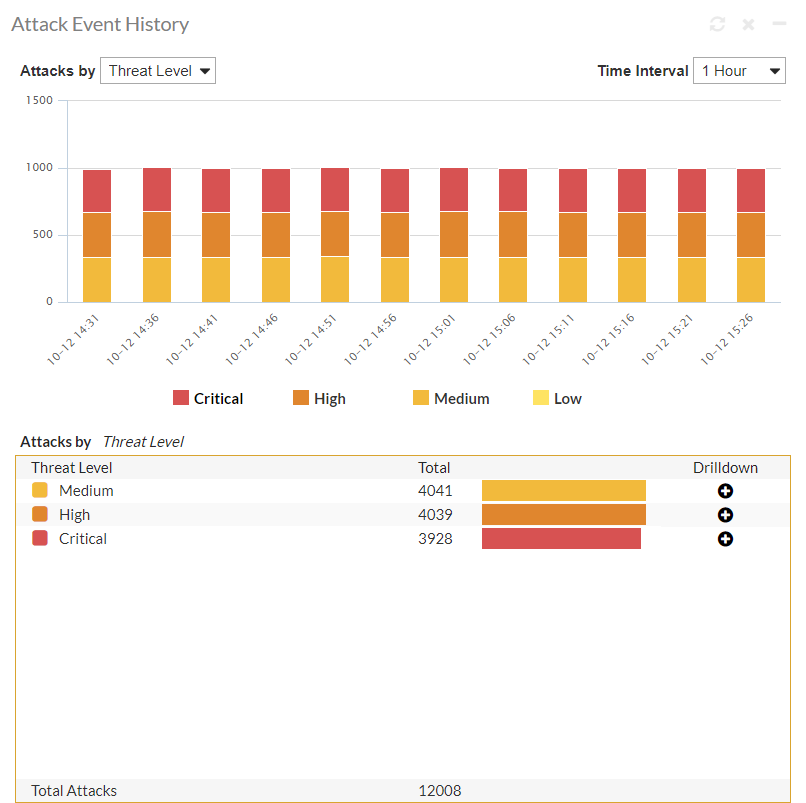Click the Medium legend color swatch
Screen dimensions: 806x803
click(x=421, y=399)
